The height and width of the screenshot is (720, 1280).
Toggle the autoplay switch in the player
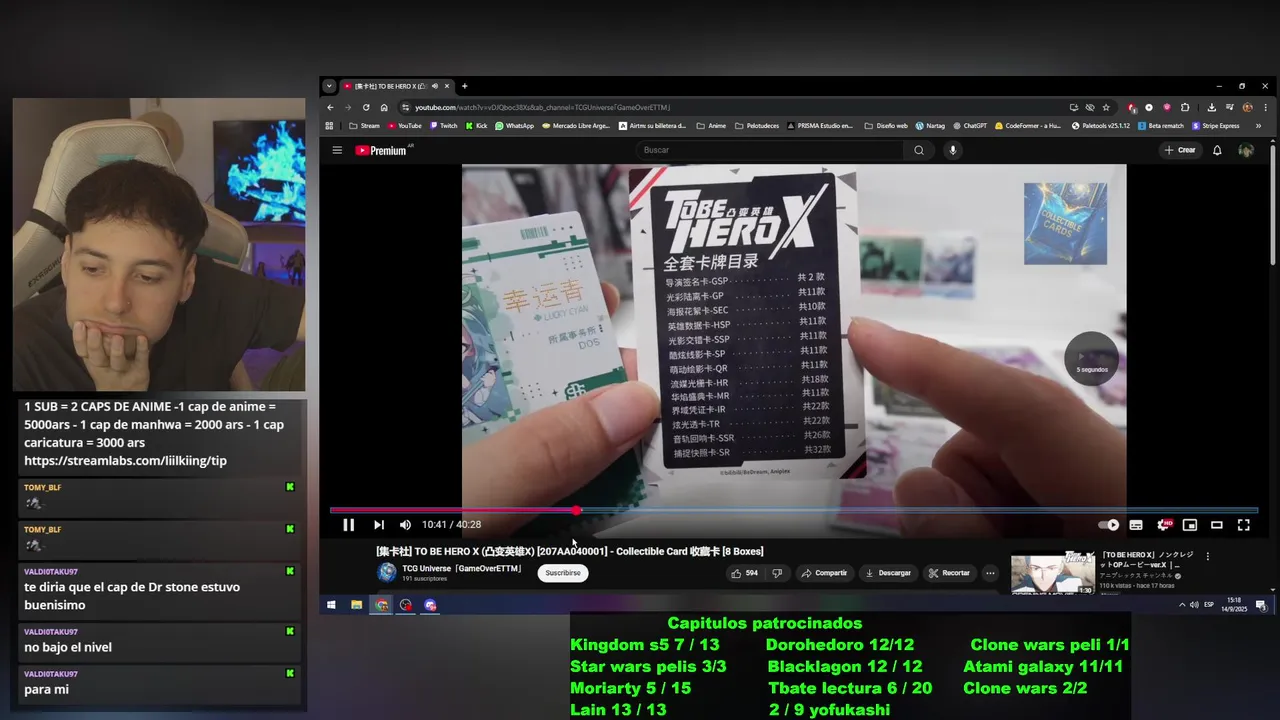coord(1108,525)
